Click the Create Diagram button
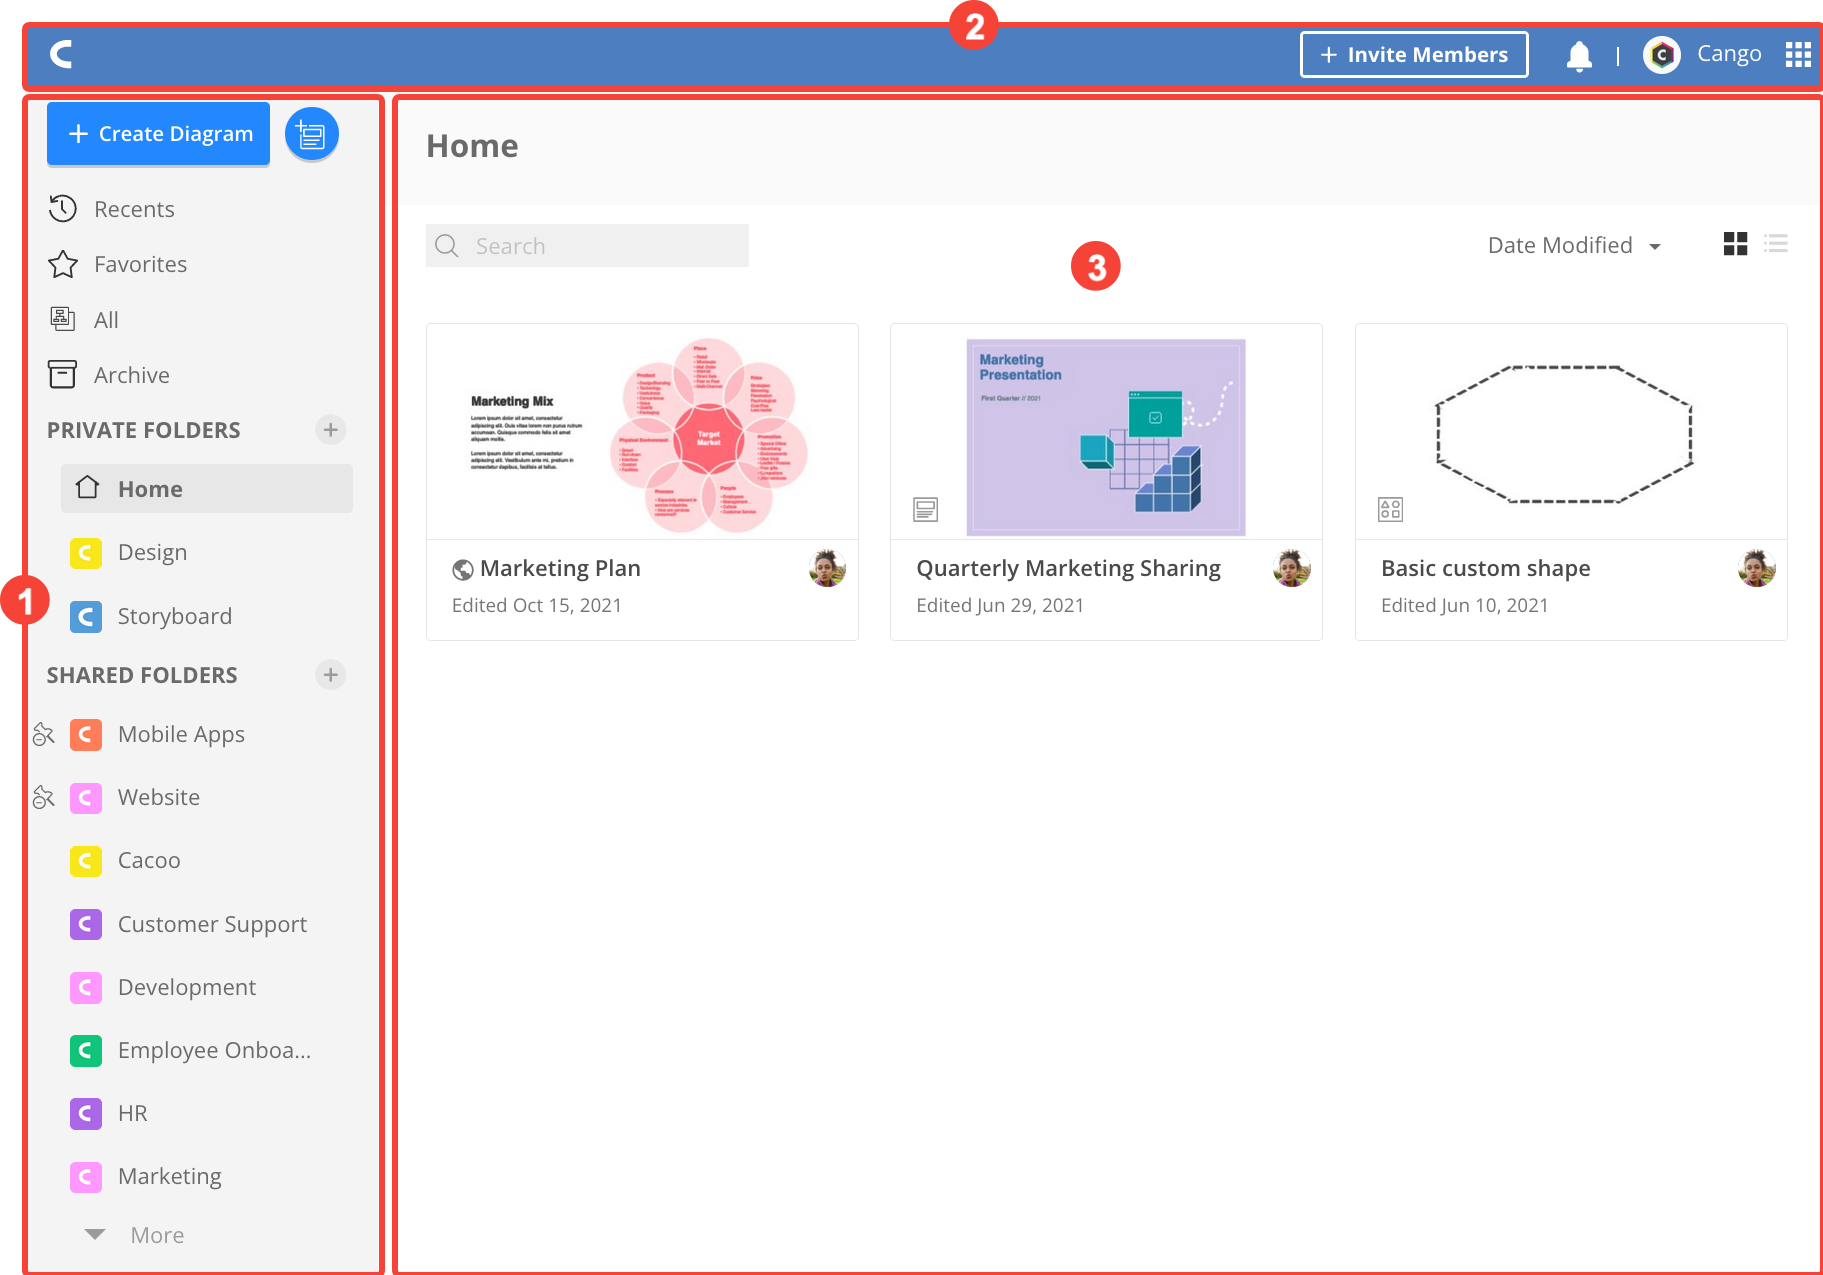The height and width of the screenshot is (1275, 1823). click(157, 133)
